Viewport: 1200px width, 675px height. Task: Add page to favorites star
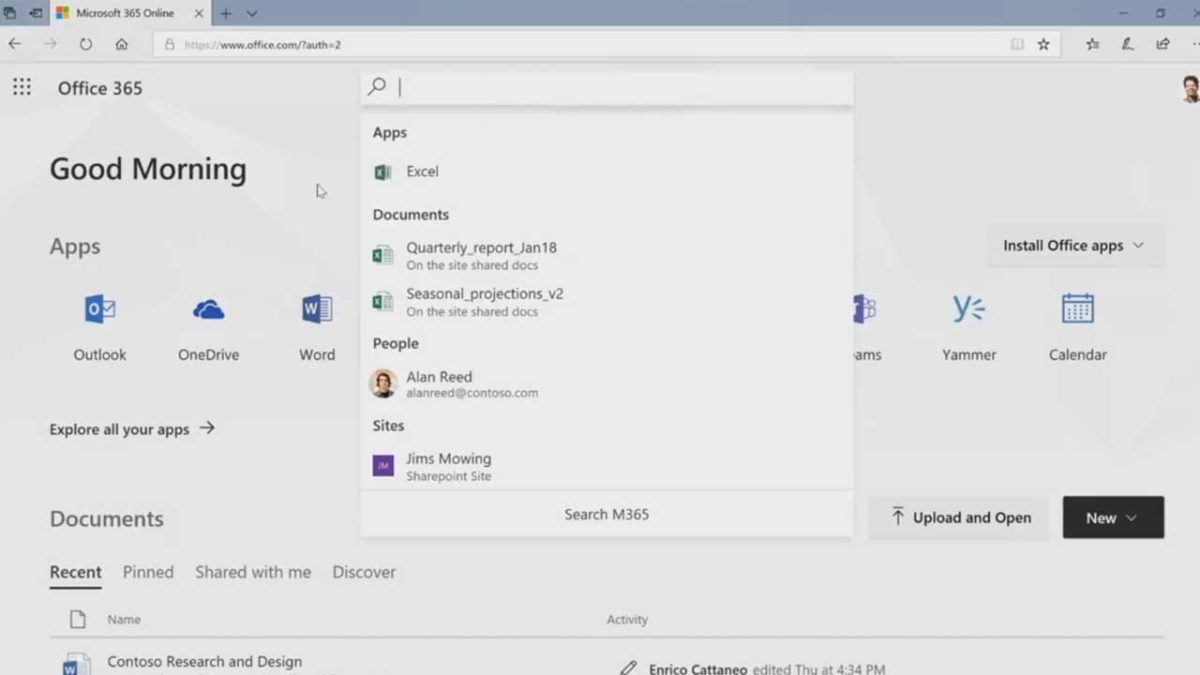click(1044, 44)
